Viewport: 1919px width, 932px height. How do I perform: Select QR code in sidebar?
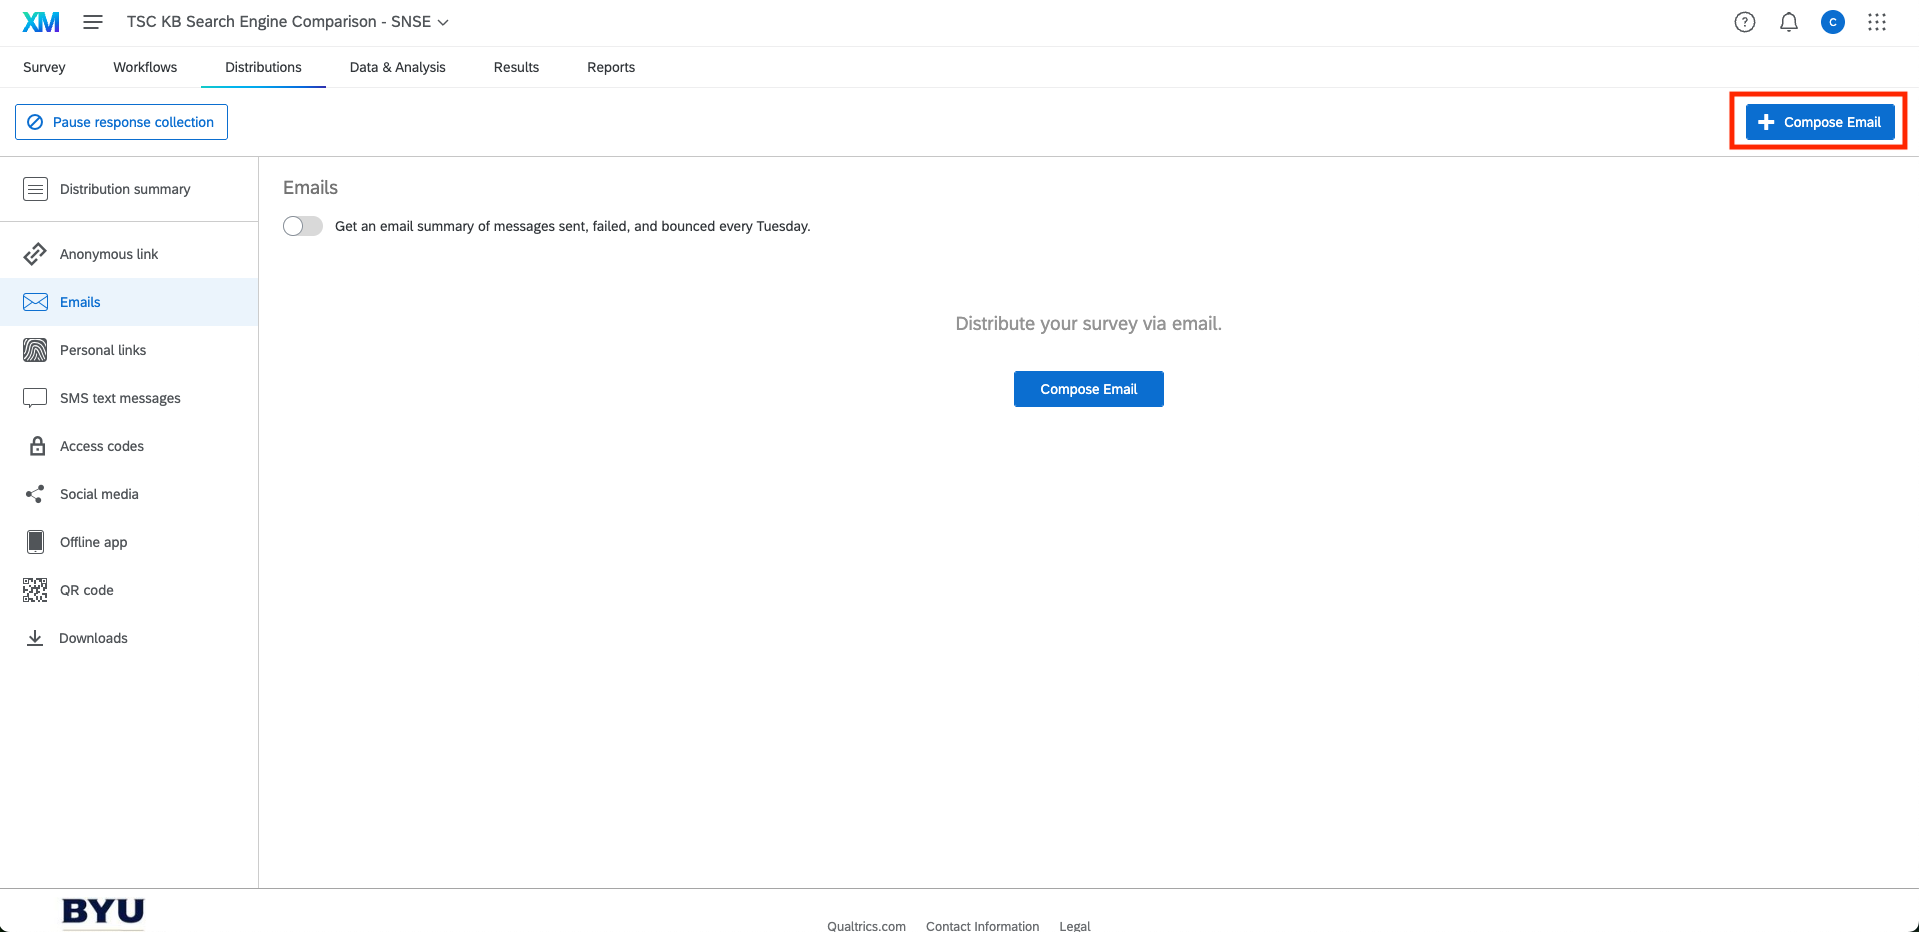pos(86,590)
